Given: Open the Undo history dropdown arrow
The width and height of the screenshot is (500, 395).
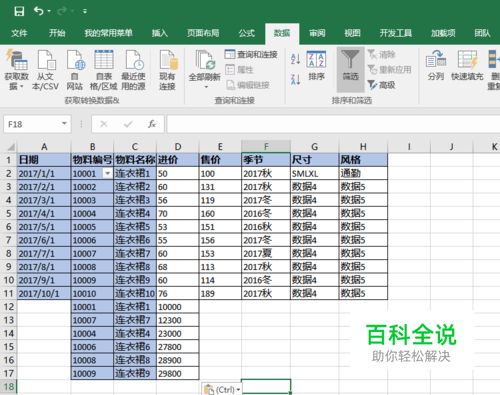Looking at the screenshot, I should [x=49, y=11].
